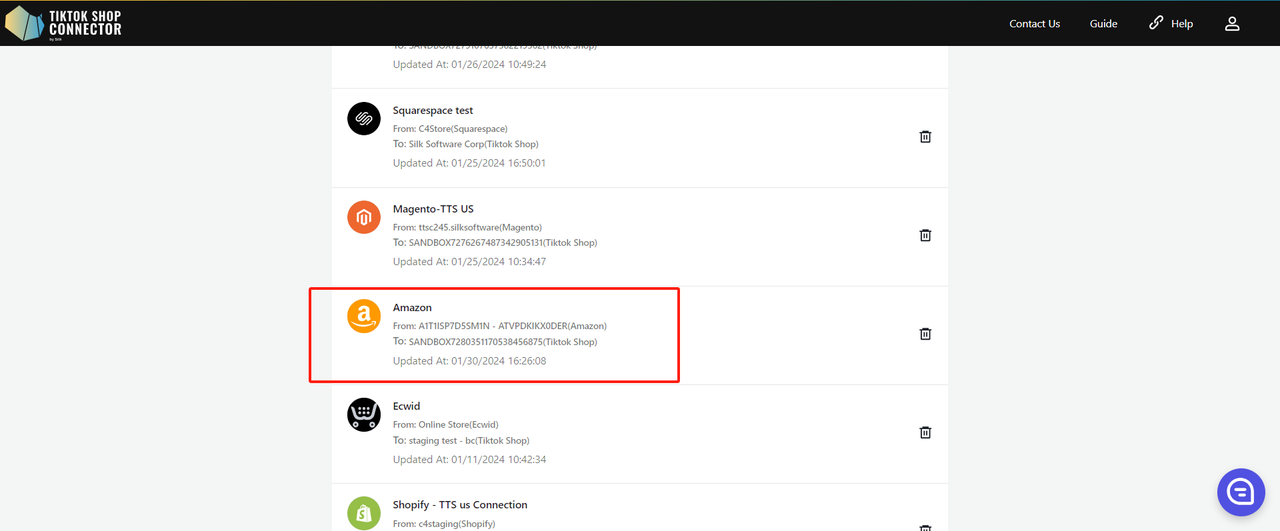Delete the Amazon connection
Viewport: 1280px width, 531px height.
[925, 334]
